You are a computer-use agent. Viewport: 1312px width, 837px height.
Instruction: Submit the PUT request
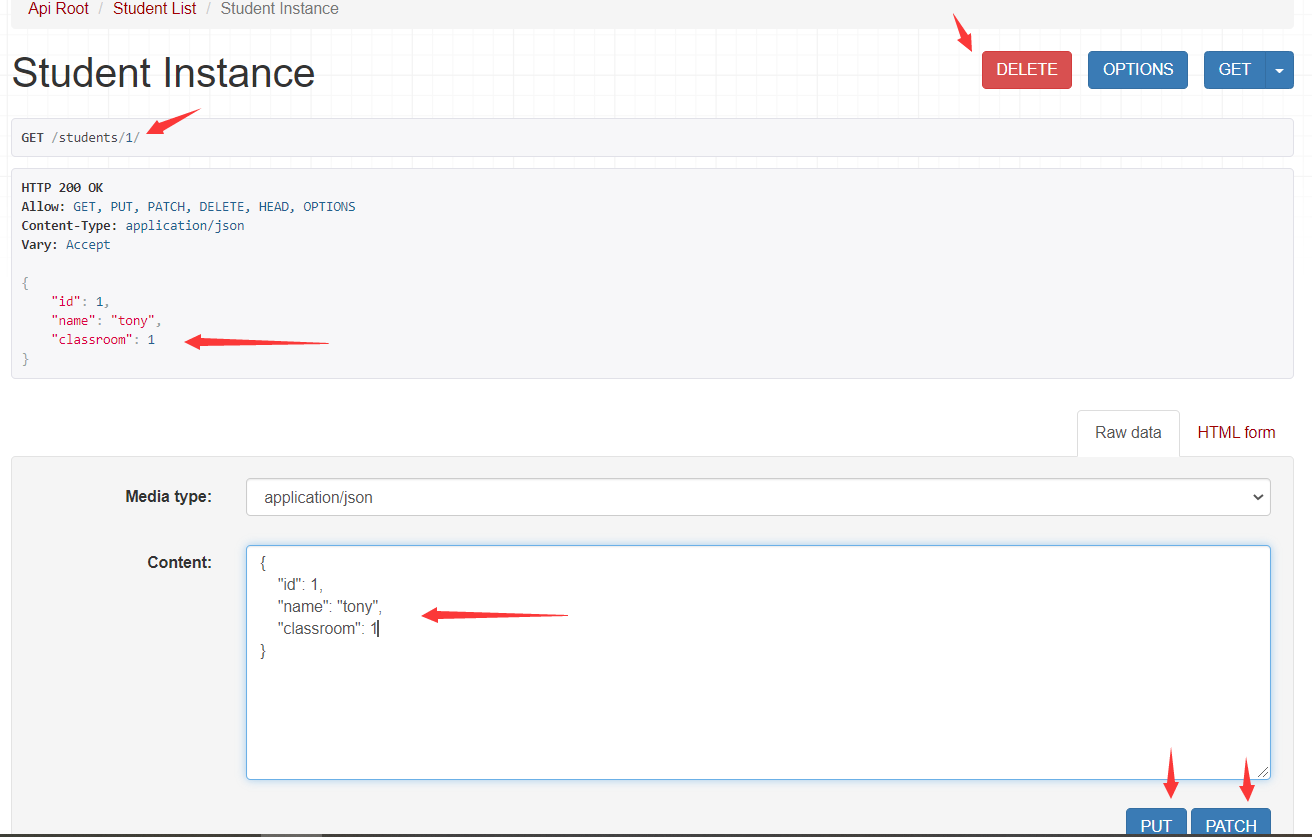[x=1156, y=824]
